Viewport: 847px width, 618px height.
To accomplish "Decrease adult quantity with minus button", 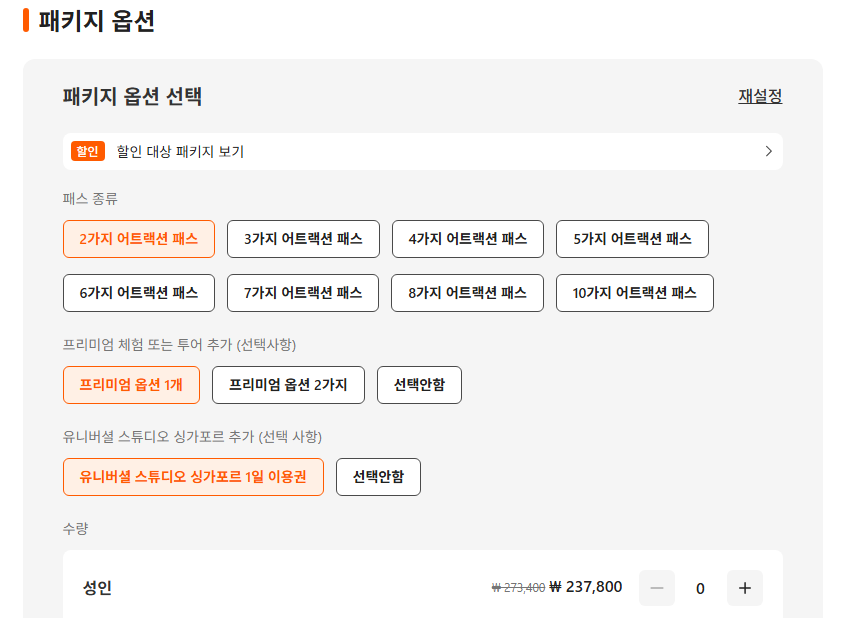I will 657,588.
